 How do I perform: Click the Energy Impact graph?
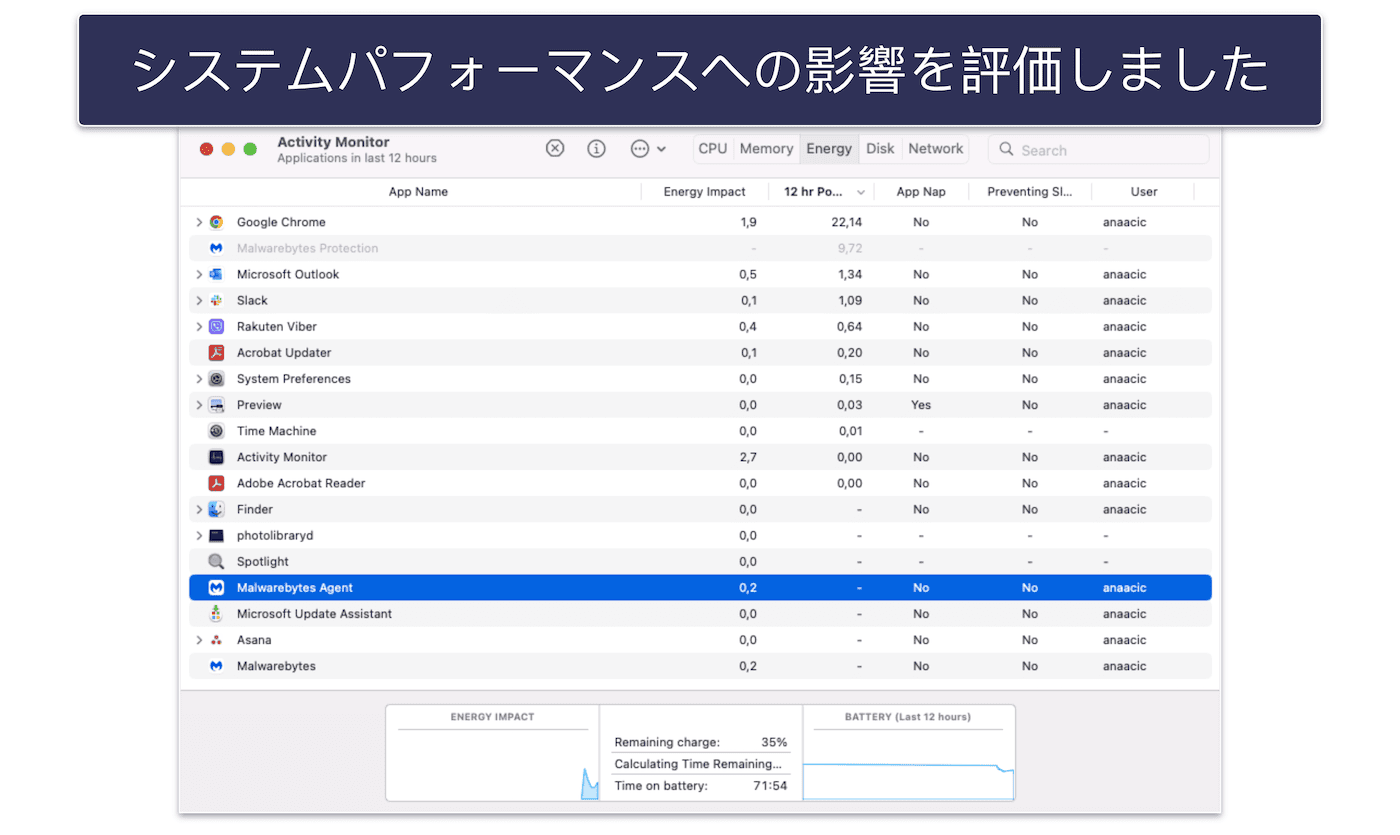click(x=492, y=765)
